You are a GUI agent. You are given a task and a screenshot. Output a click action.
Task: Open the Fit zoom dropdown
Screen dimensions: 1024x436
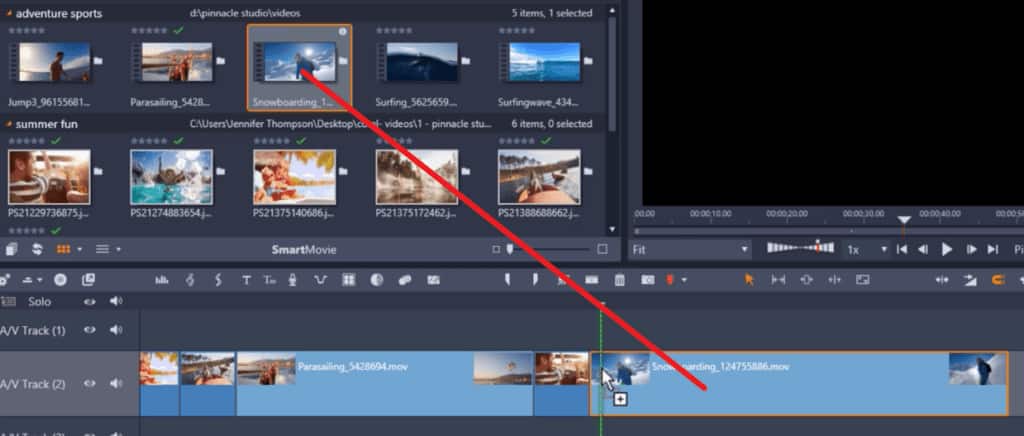pyautogui.click(x=690, y=249)
